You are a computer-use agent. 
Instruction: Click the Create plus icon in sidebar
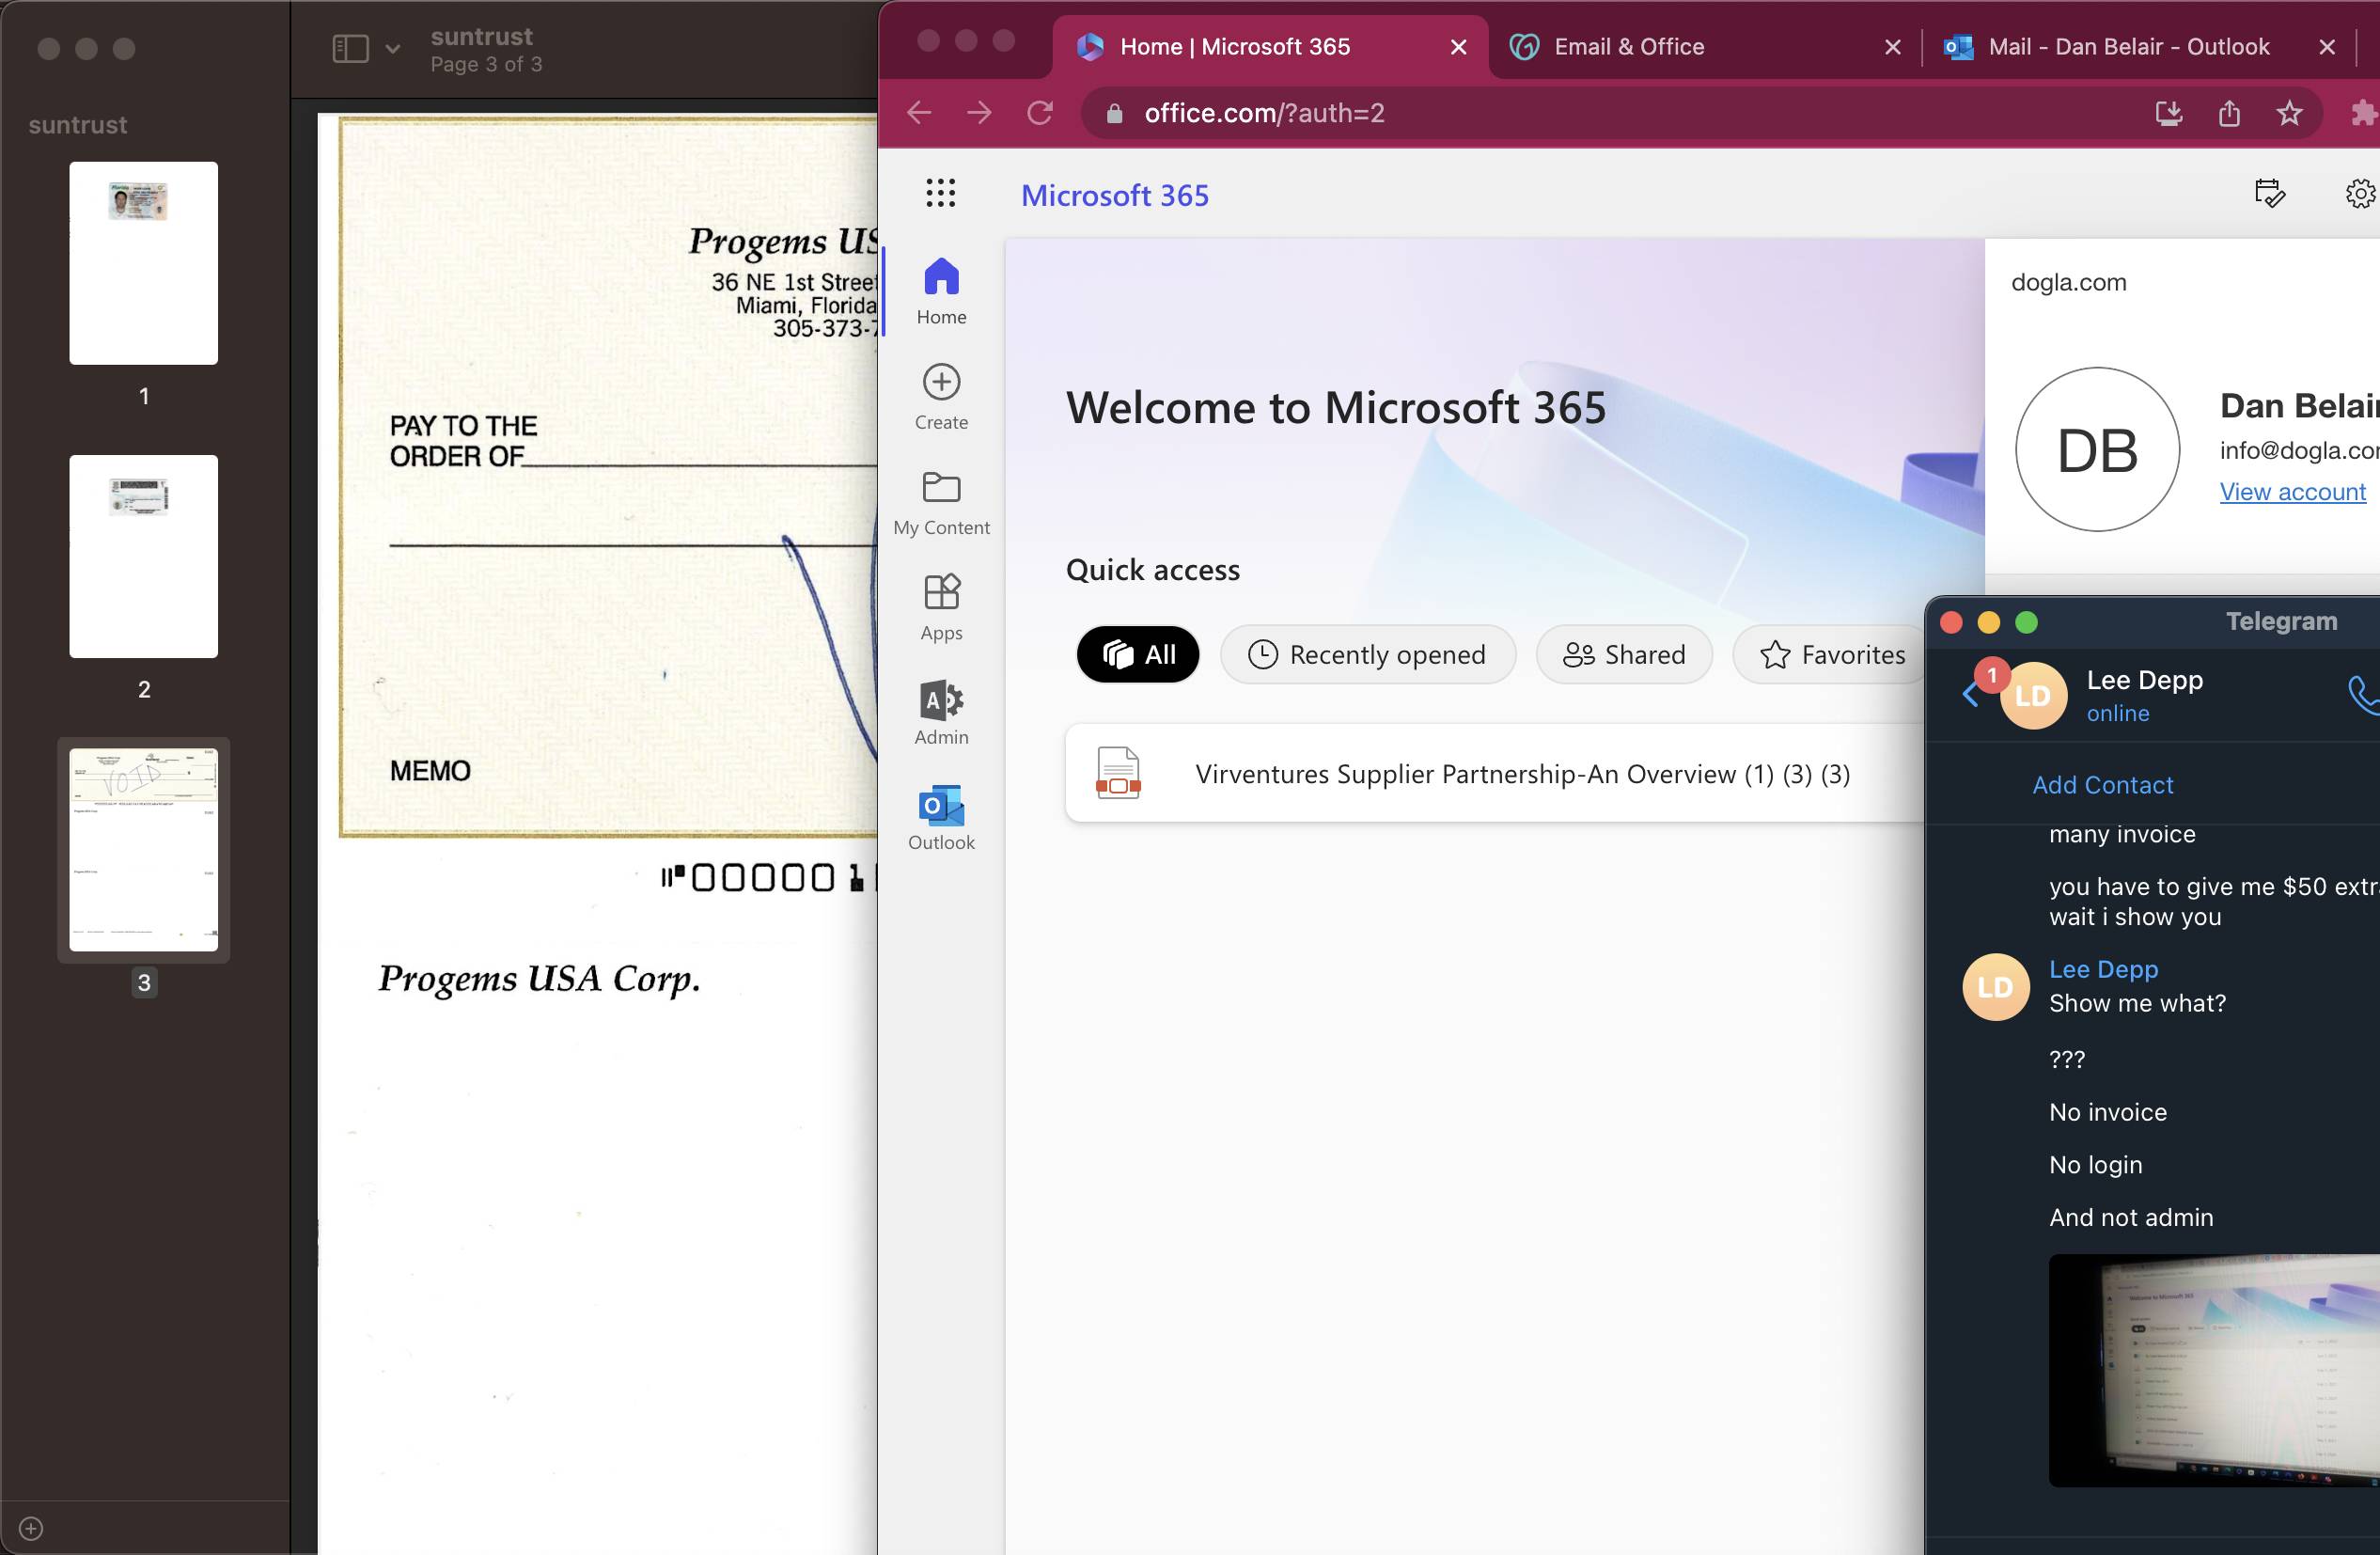click(x=940, y=382)
